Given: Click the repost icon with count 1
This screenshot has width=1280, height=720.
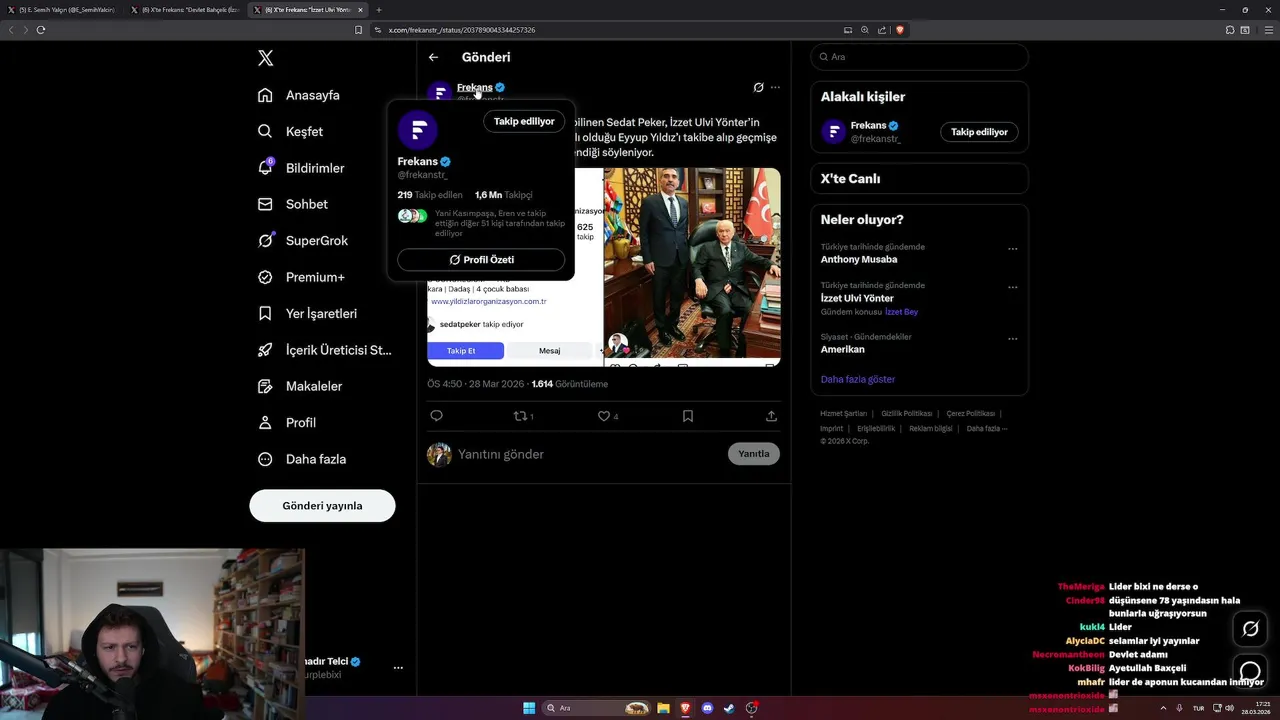Looking at the screenshot, I should pyautogui.click(x=523, y=416).
